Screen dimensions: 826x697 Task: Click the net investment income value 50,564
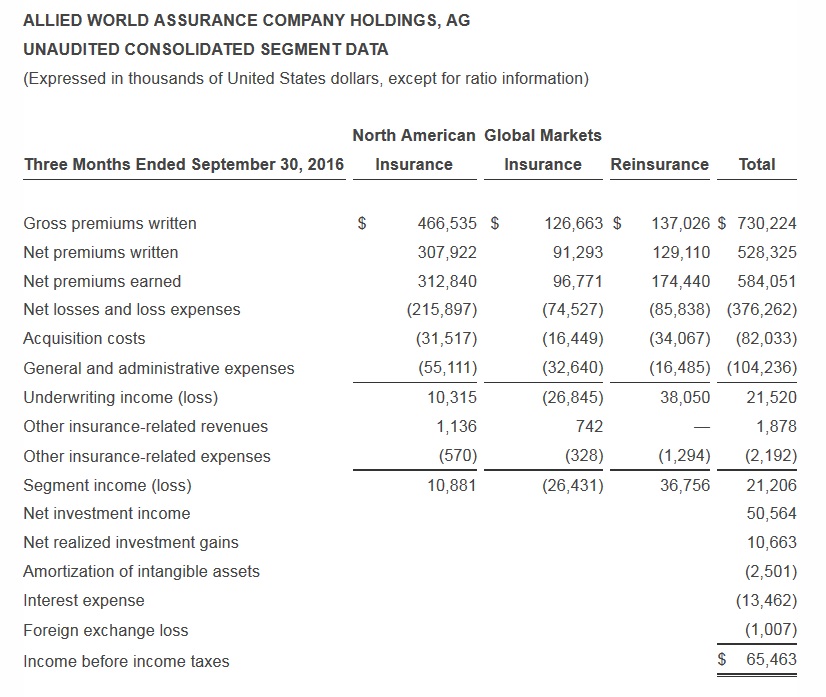coord(771,513)
